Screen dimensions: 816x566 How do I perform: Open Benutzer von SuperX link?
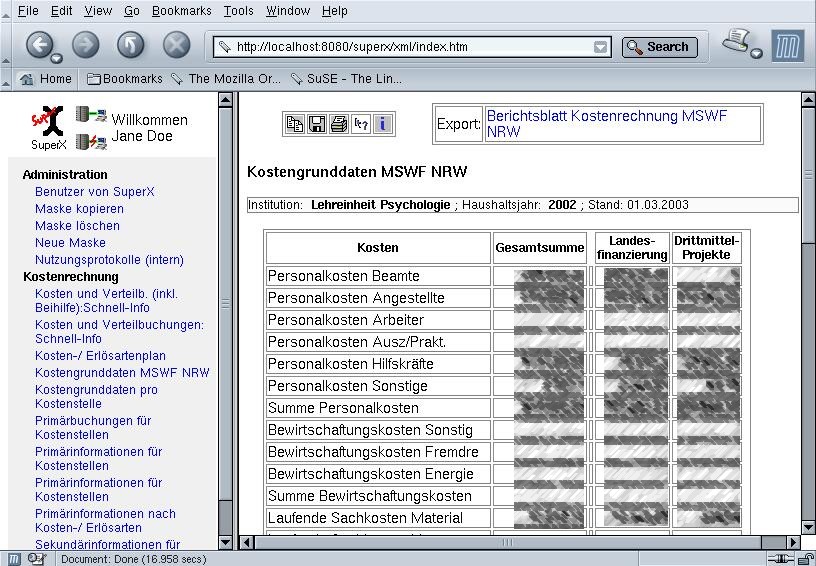(x=94, y=192)
